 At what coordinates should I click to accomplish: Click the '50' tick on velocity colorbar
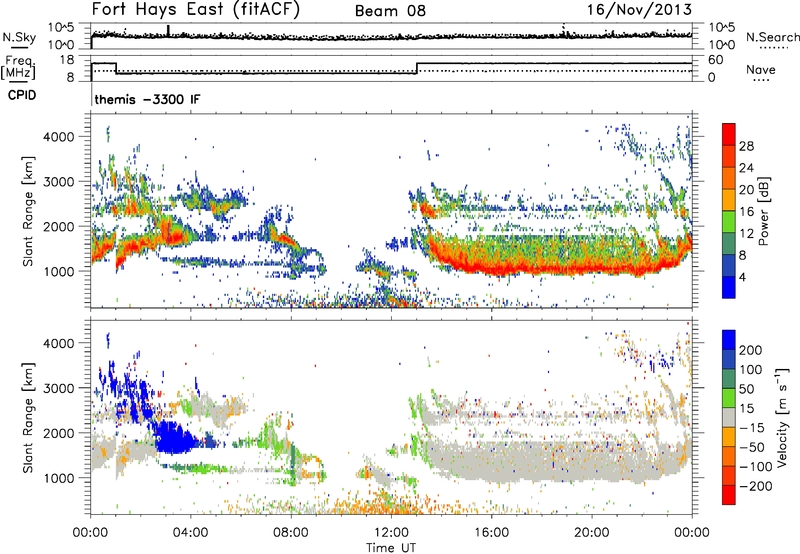click(746, 389)
